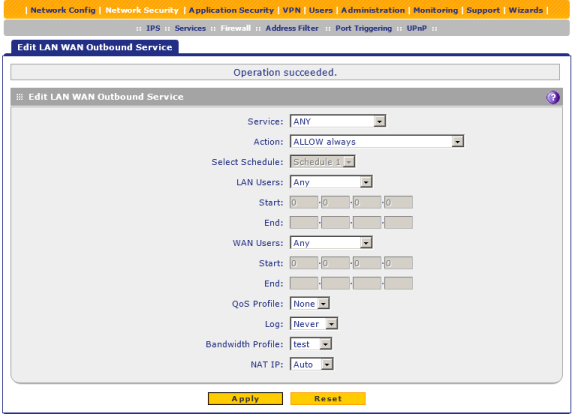Click the Reset button

click(328, 399)
